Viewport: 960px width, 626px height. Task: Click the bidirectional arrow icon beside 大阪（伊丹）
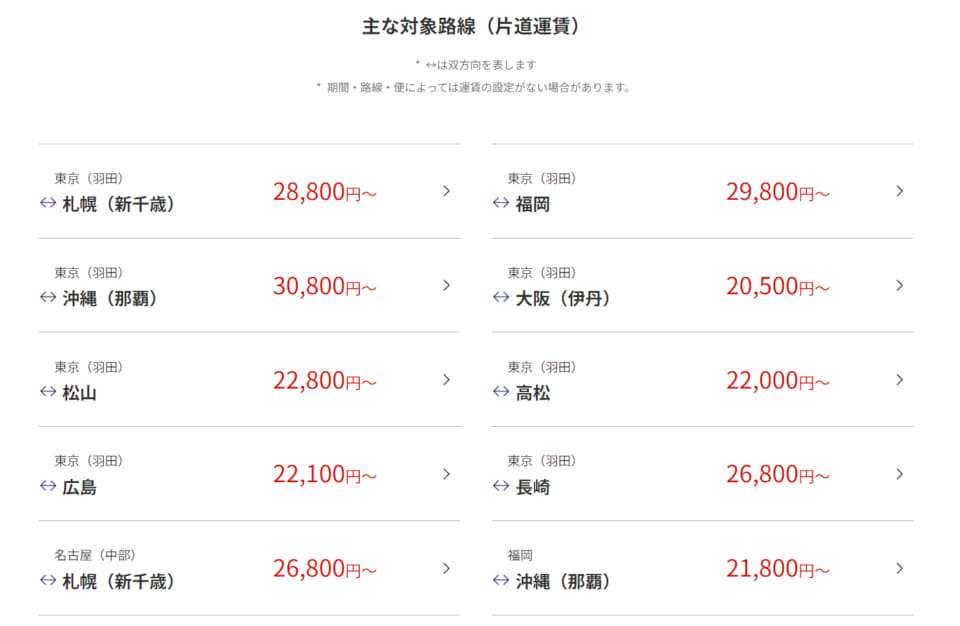(x=499, y=297)
